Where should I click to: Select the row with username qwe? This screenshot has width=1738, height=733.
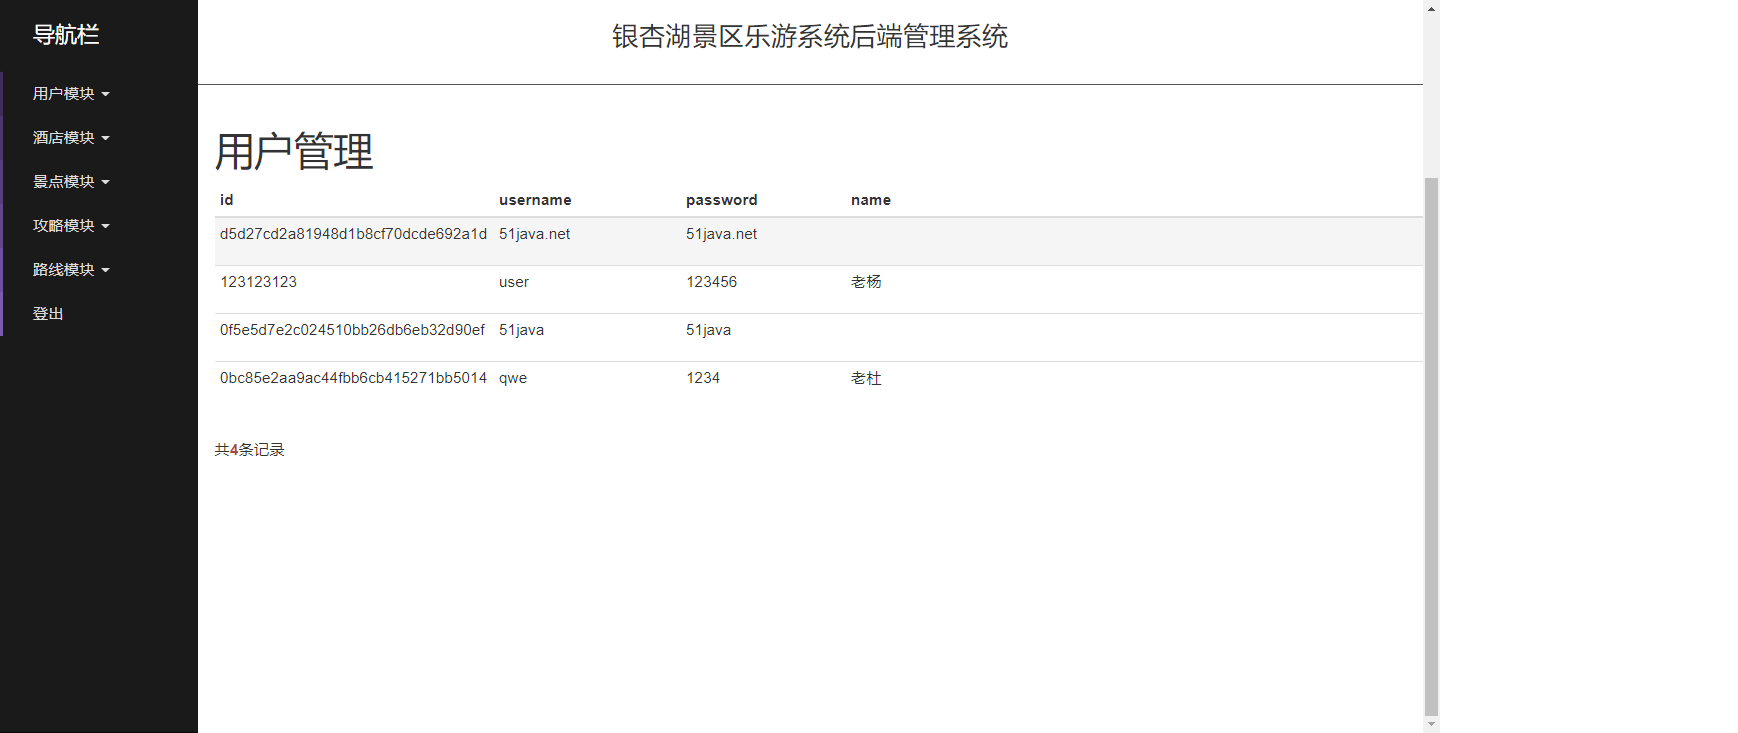click(513, 378)
